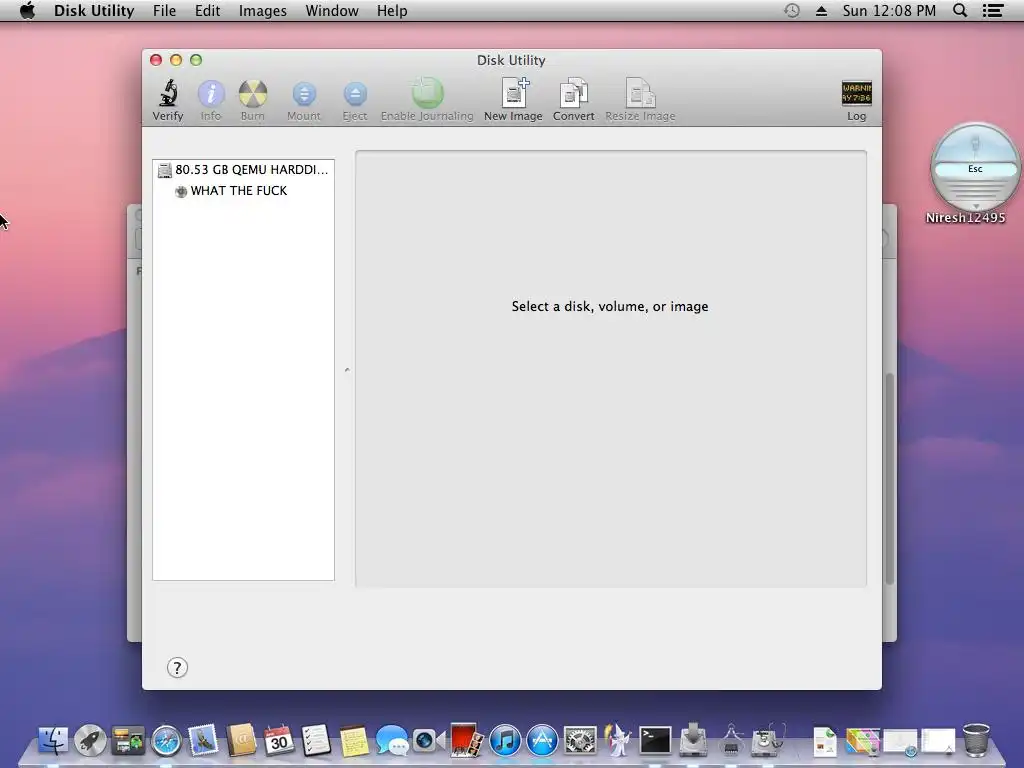This screenshot has height=768, width=1024.
Task: Open the Help menu
Action: pyautogui.click(x=392, y=10)
